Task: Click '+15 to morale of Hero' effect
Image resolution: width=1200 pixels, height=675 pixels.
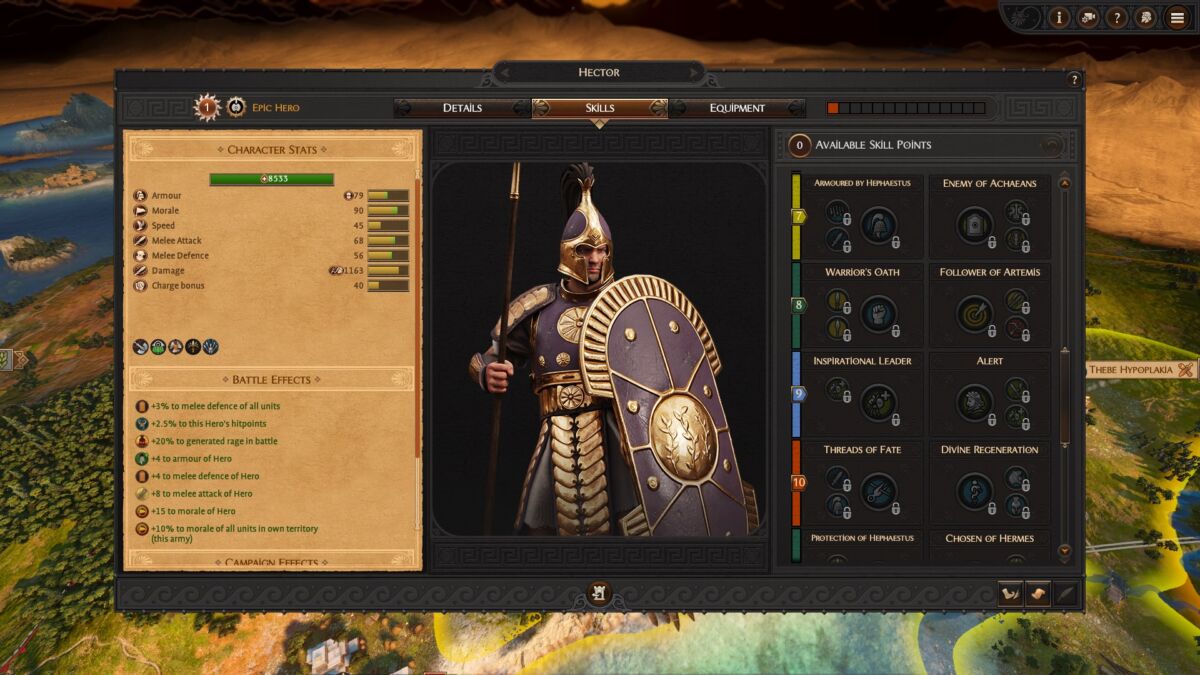Action: 193,511
